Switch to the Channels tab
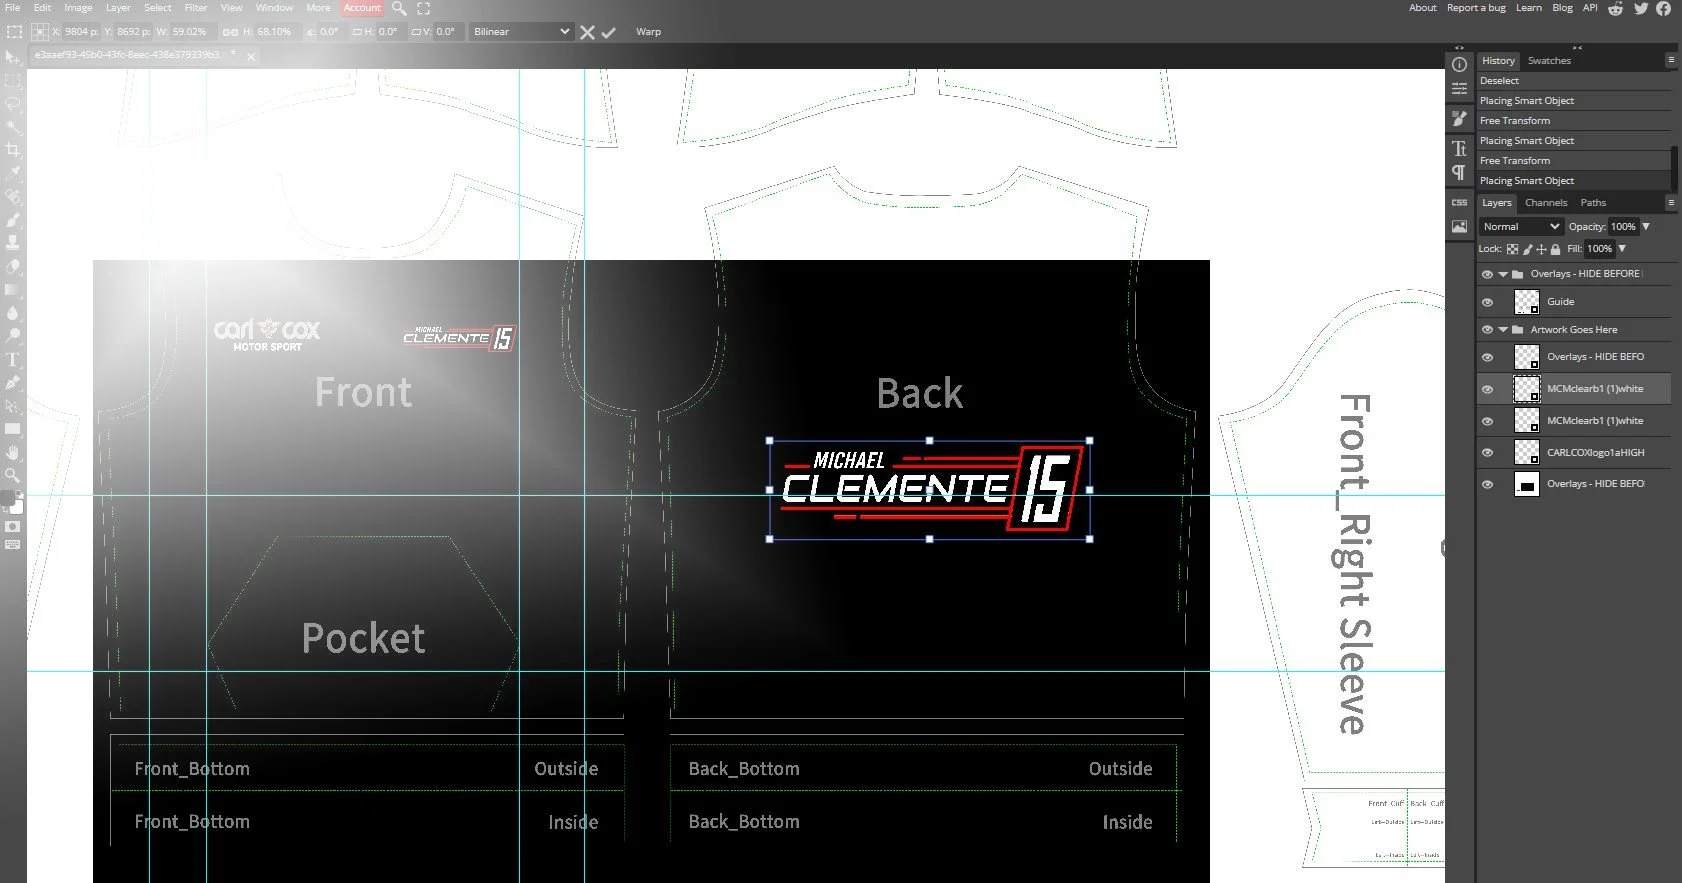The width and height of the screenshot is (1682, 883). click(x=1546, y=203)
